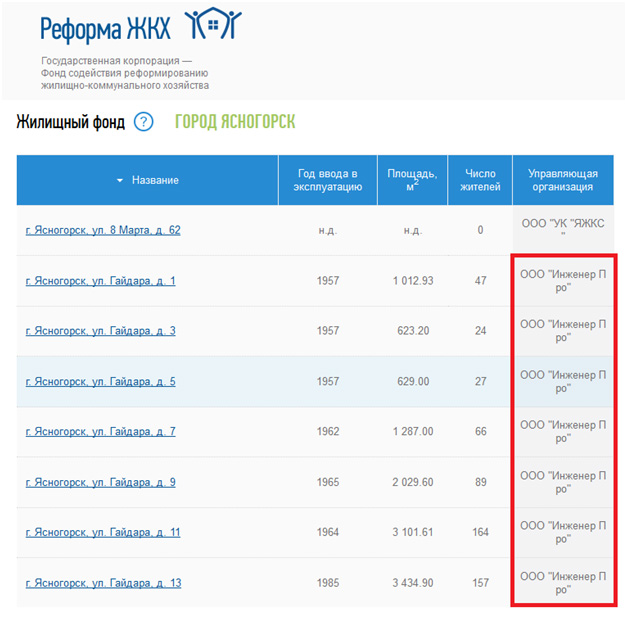Open address ул. Гайдара, д. 9

(100, 482)
